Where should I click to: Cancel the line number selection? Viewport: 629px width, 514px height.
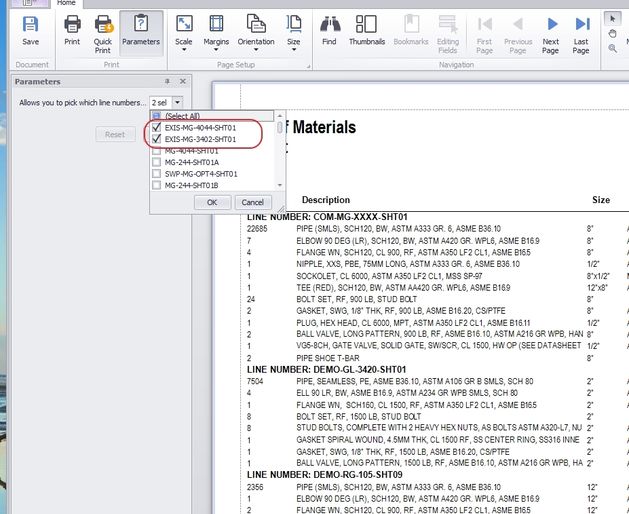coord(253,202)
